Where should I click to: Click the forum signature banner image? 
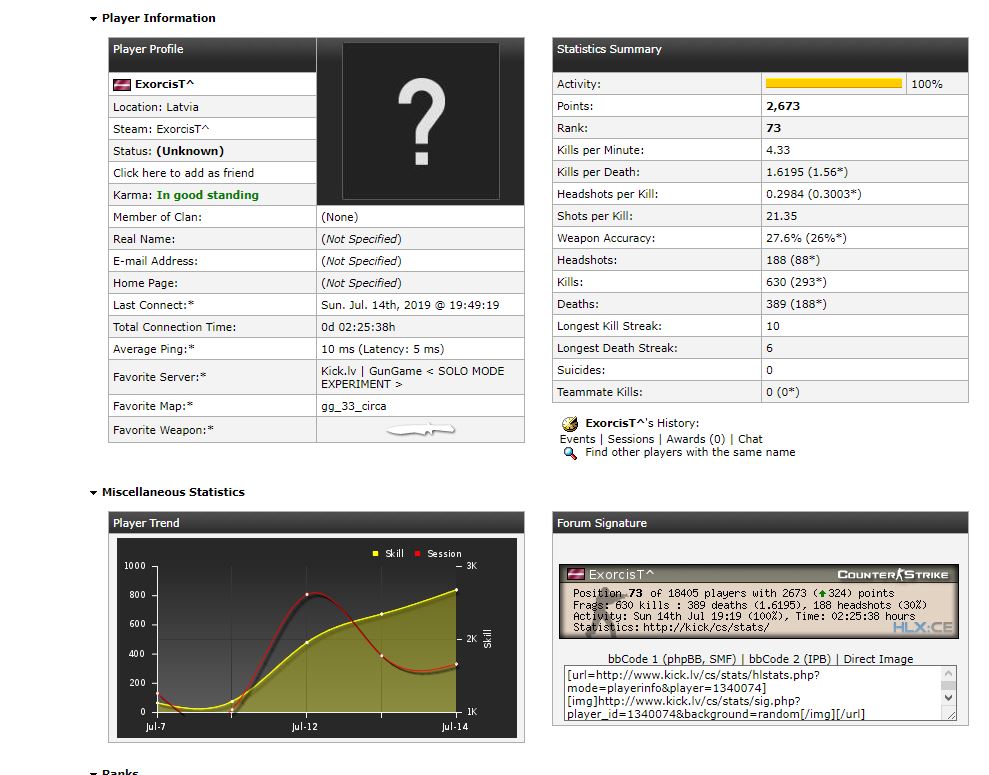(x=759, y=602)
